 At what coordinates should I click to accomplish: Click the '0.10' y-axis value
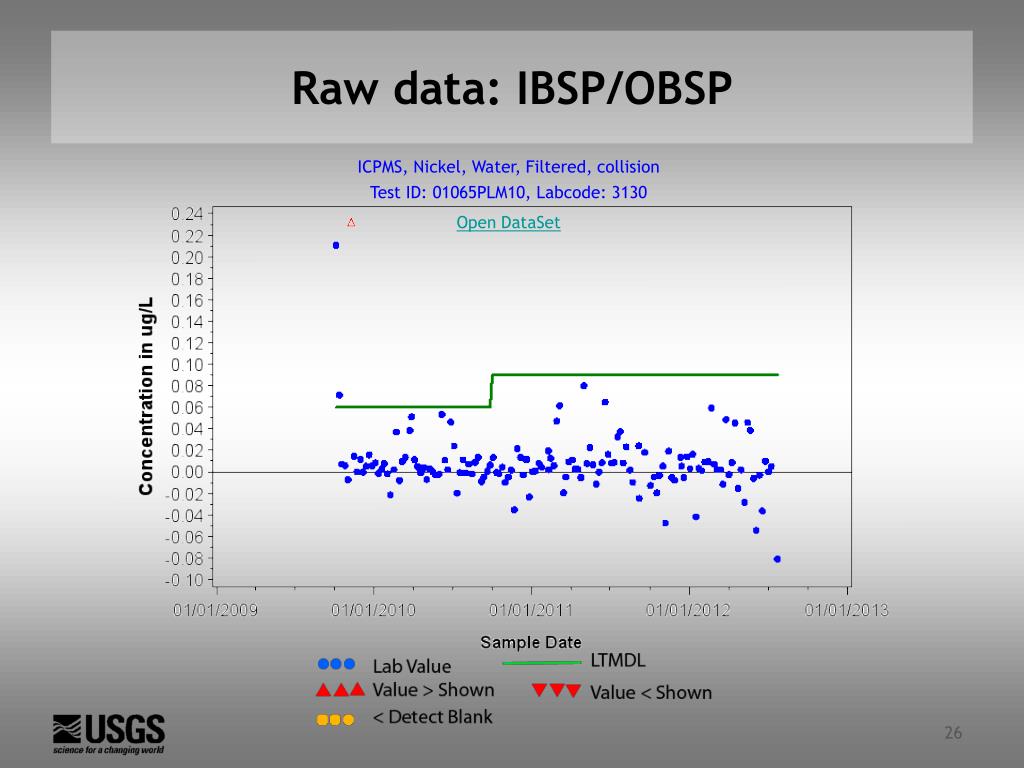click(x=187, y=364)
